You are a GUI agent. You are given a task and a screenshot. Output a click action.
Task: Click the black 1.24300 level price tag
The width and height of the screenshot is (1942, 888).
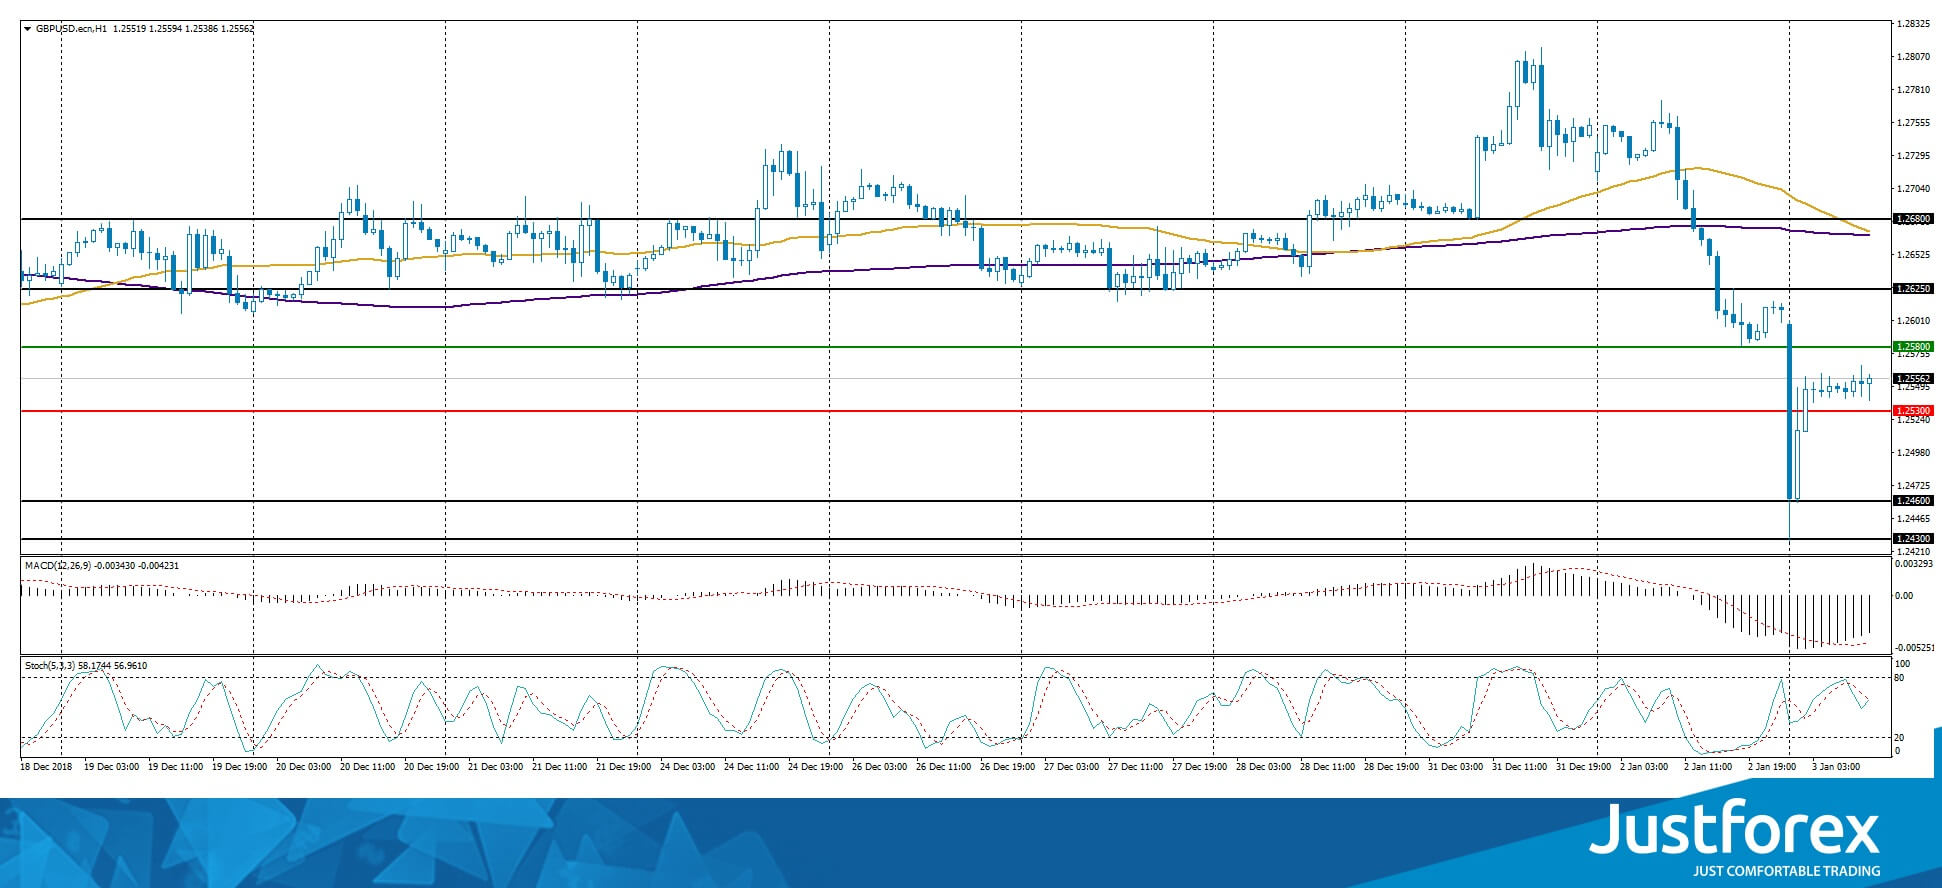click(1914, 539)
